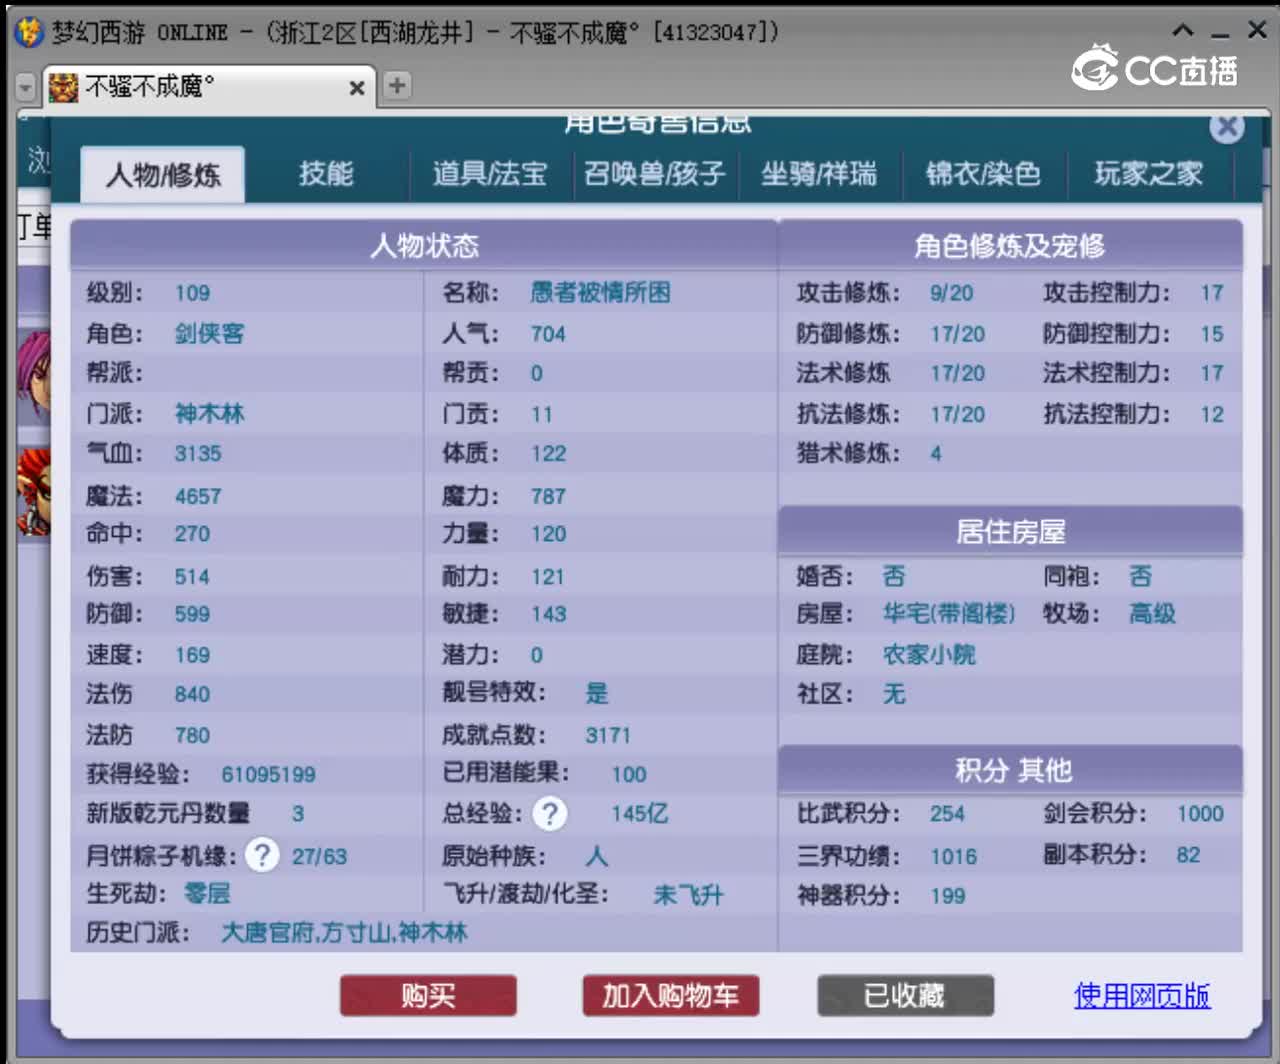
Task: Select the 比武积分 value 254
Action: click(x=947, y=814)
